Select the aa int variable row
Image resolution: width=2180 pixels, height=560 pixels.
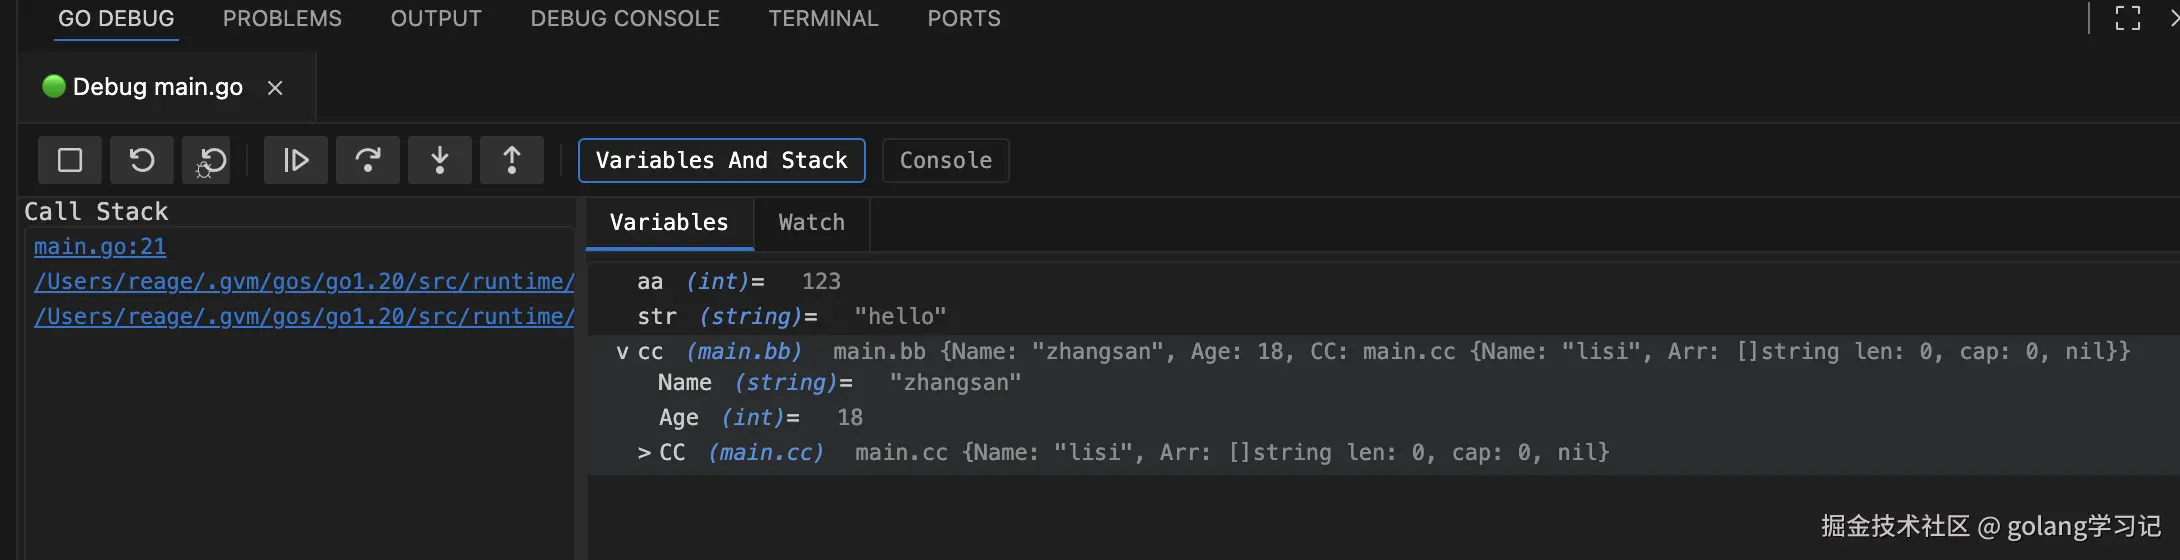coord(739,282)
